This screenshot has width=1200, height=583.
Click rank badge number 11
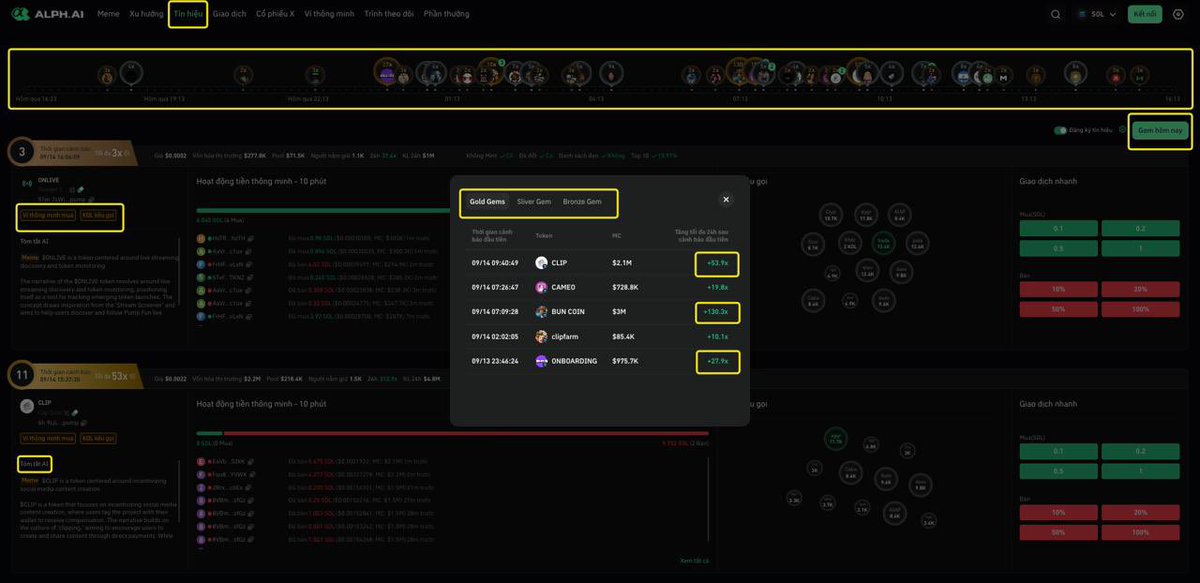tap(22, 376)
